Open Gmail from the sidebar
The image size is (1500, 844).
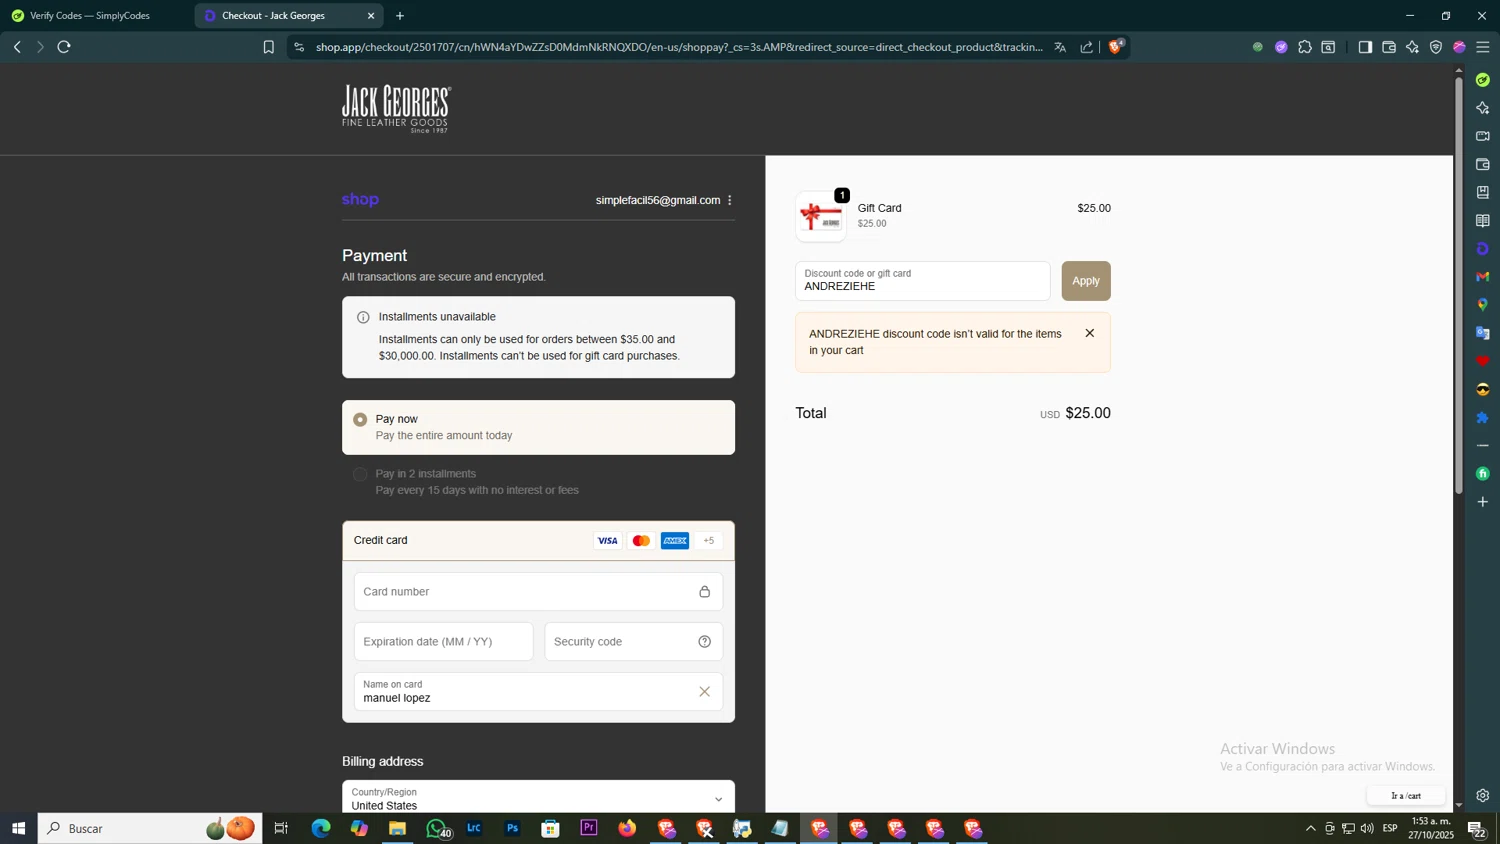(1483, 277)
